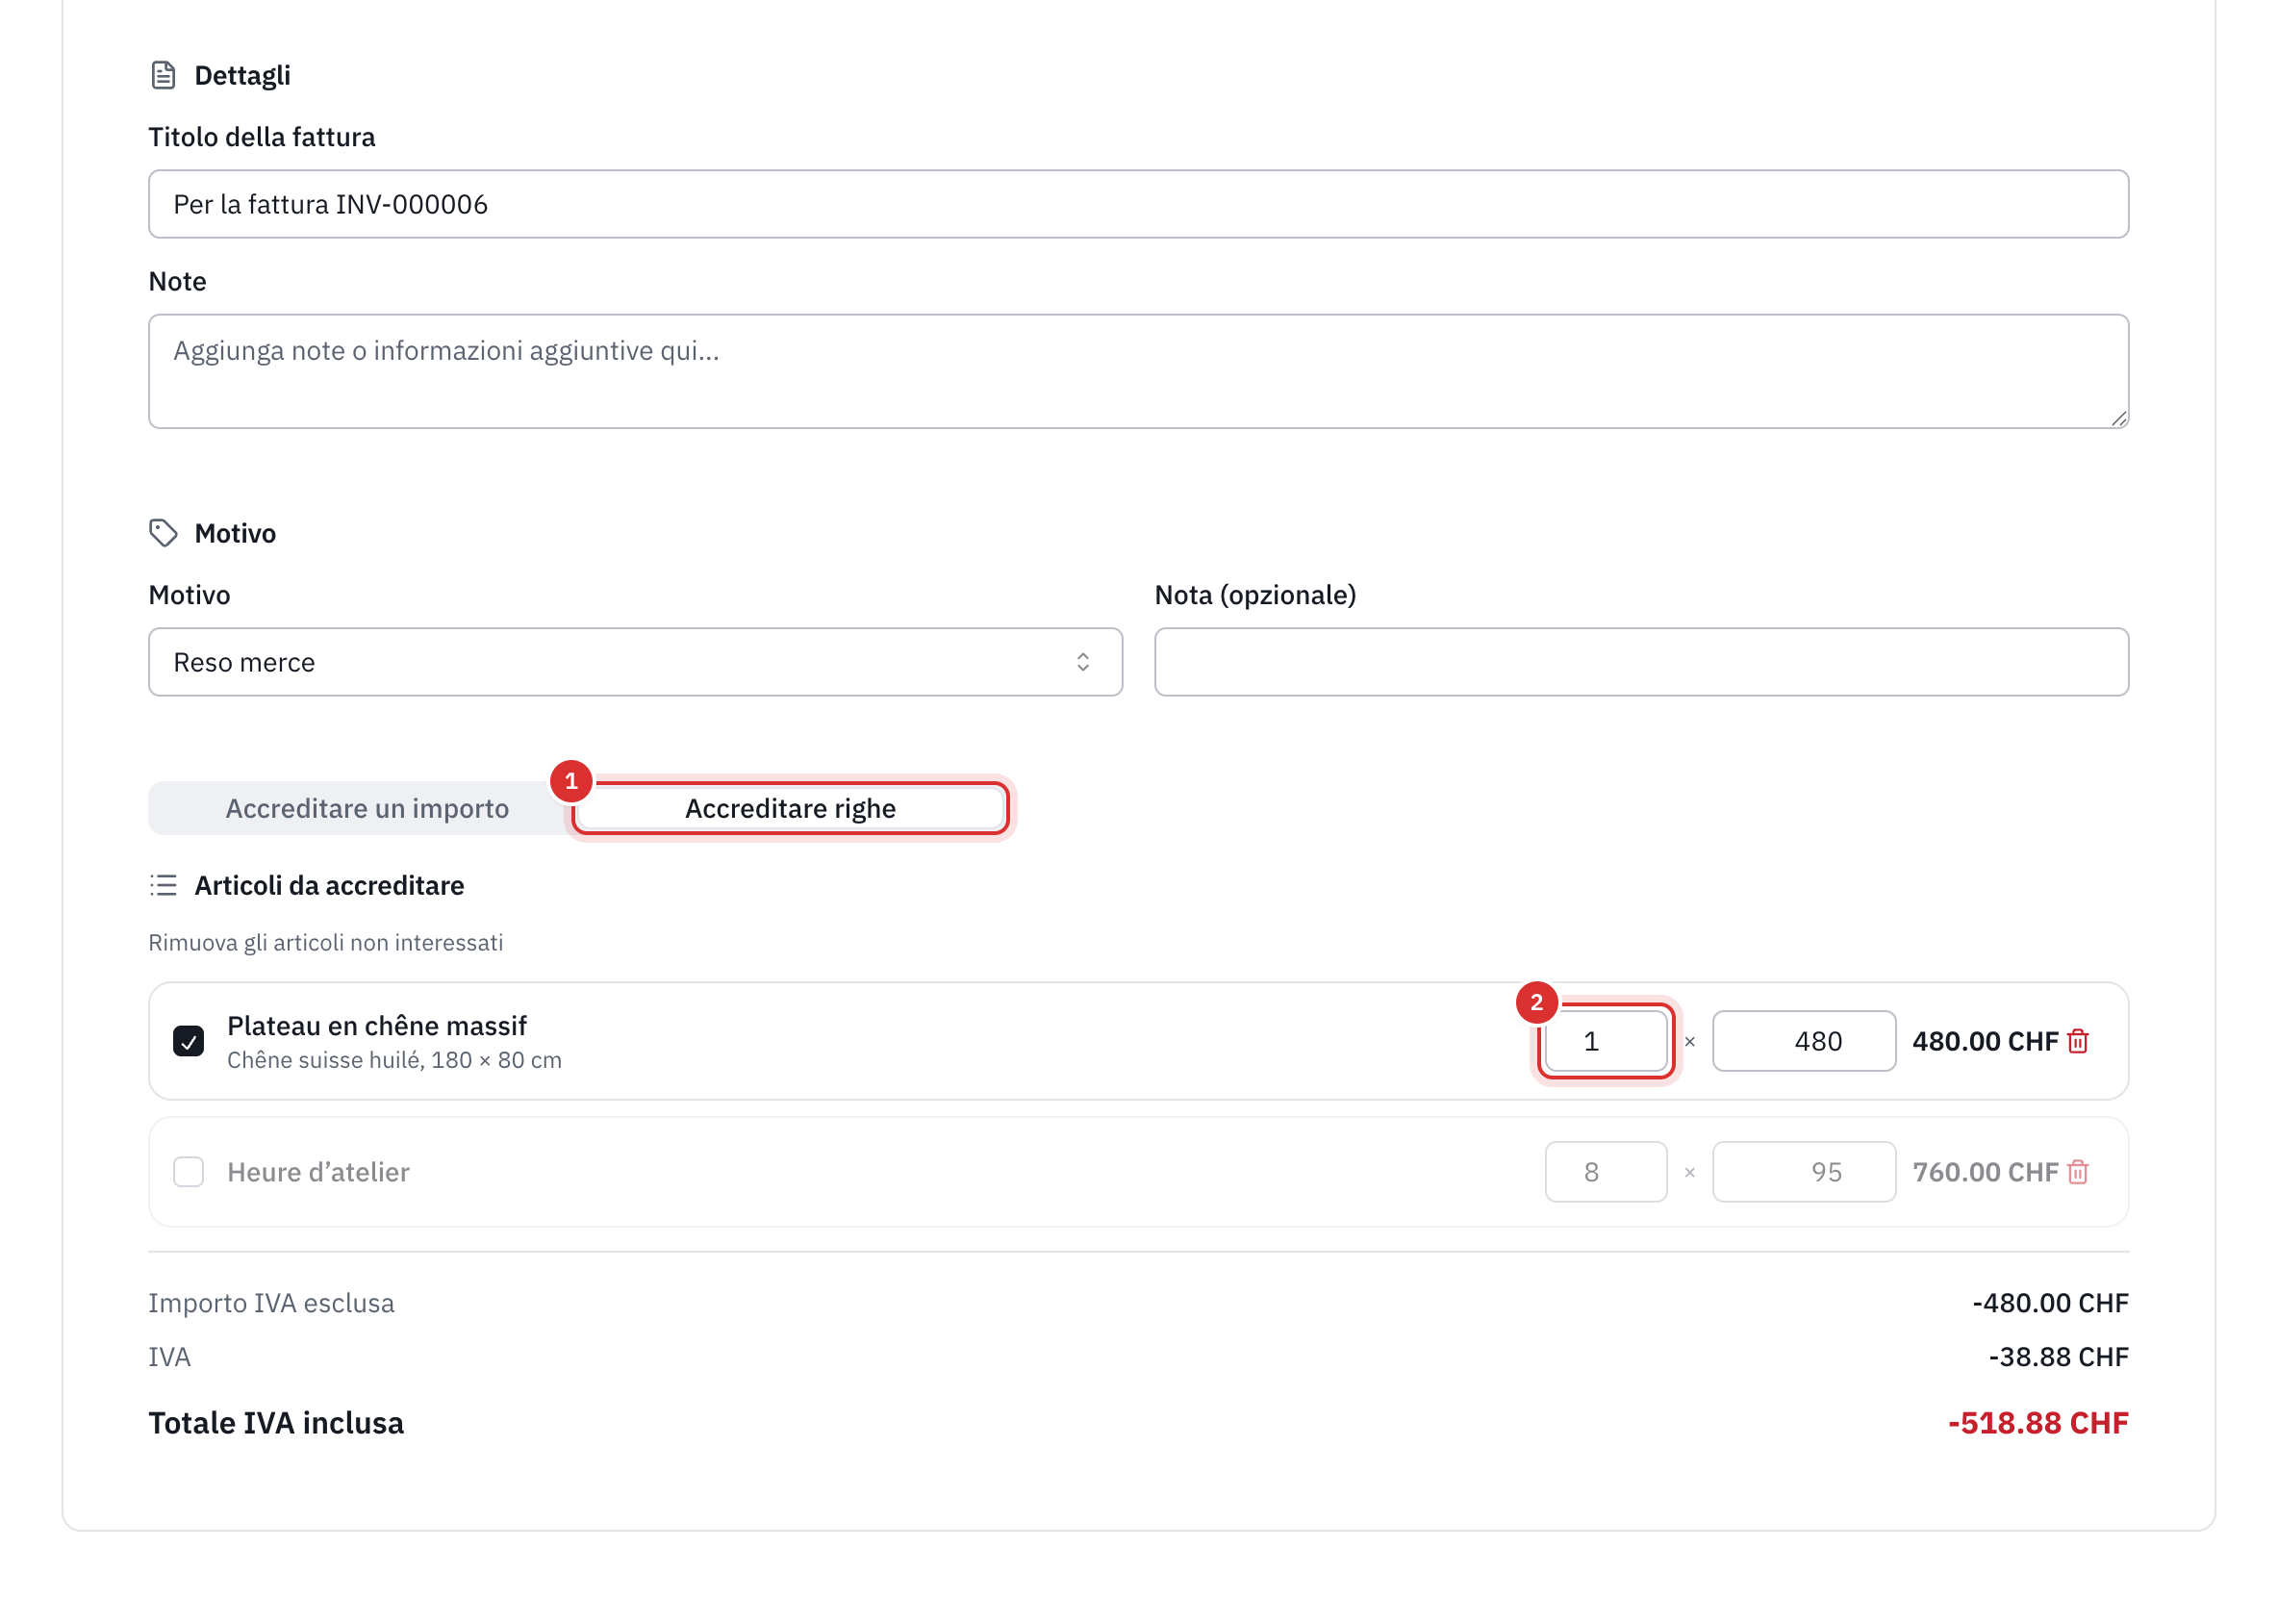Focus the Note text area

click(x=1138, y=372)
